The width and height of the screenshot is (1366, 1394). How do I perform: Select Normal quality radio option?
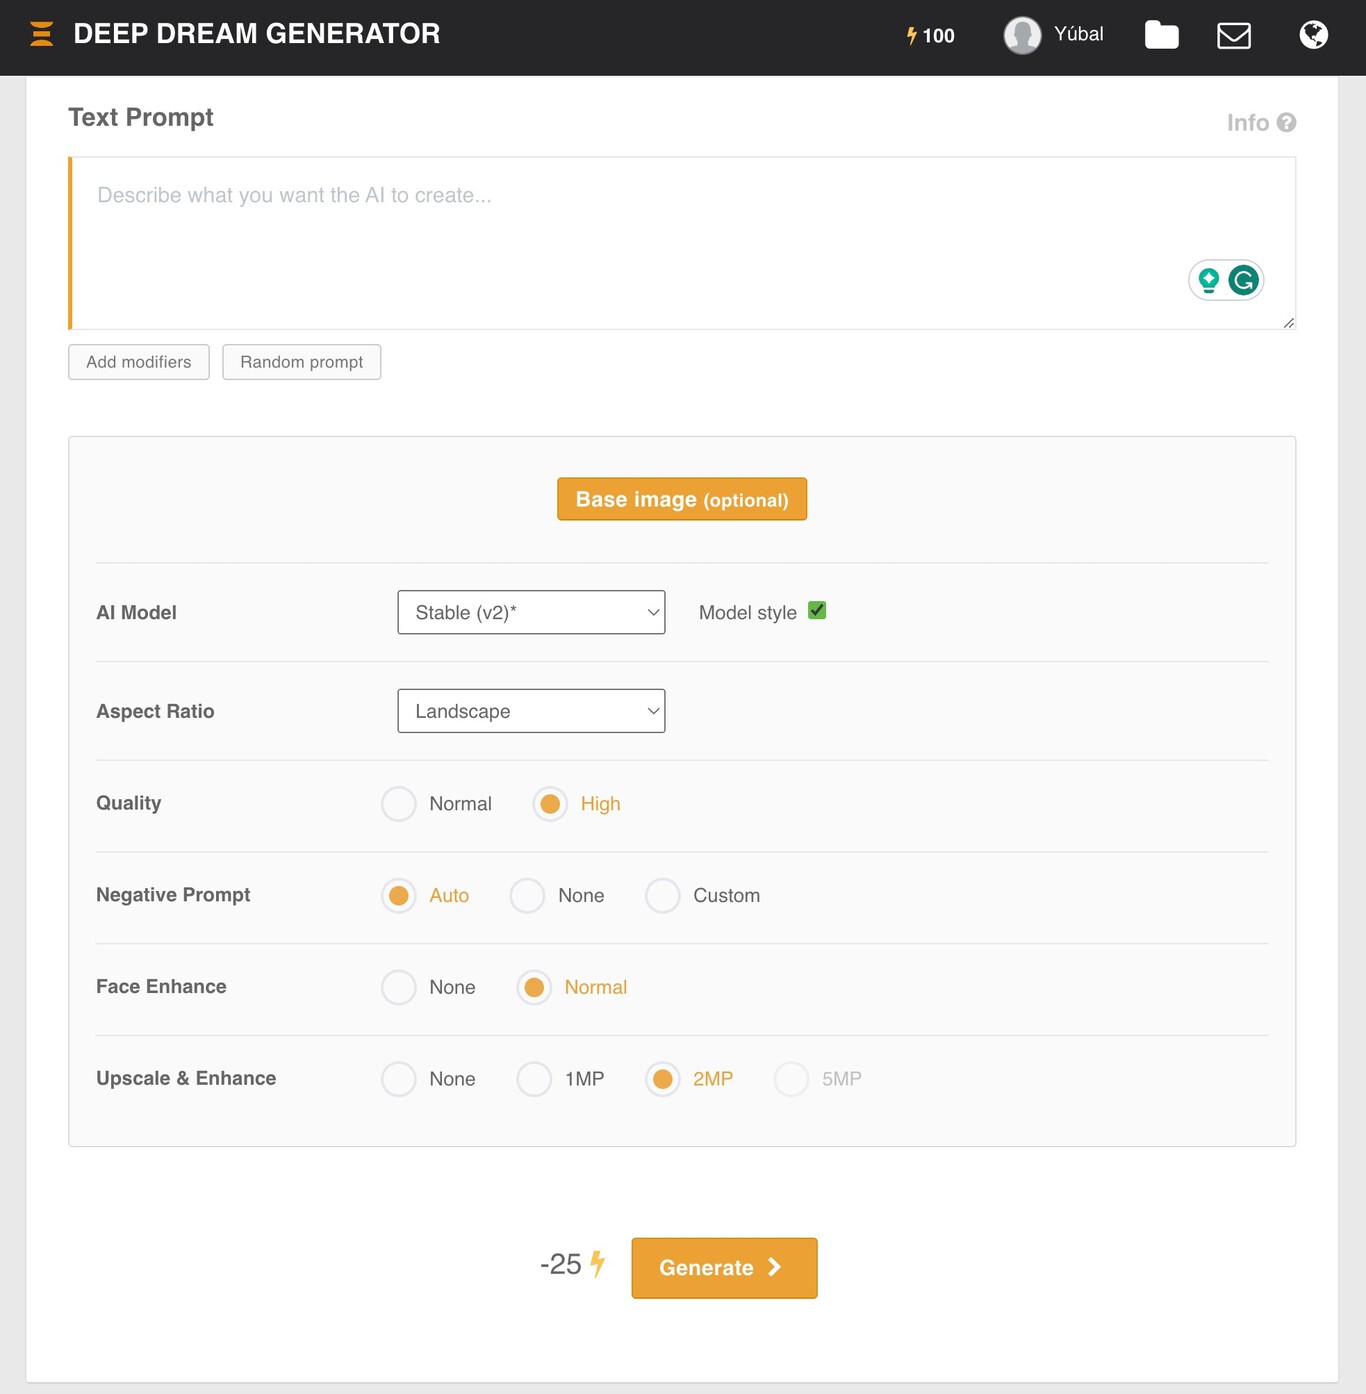399,804
